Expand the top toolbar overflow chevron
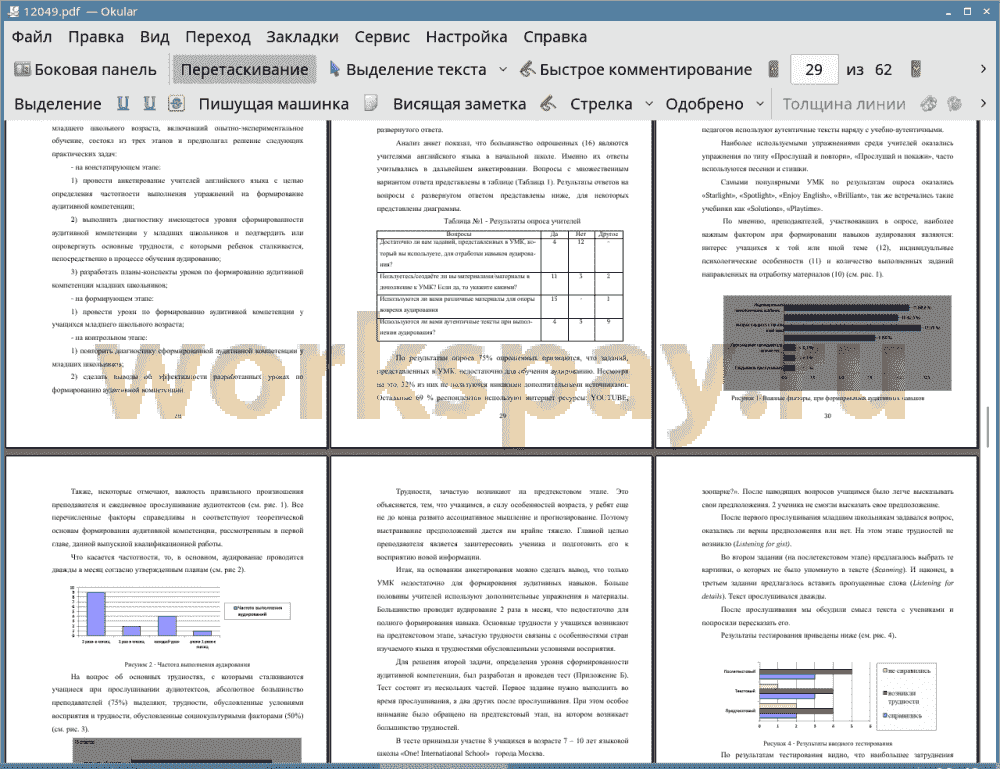Image resolution: width=1000 pixels, height=769 pixels. [x=983, y=69]
